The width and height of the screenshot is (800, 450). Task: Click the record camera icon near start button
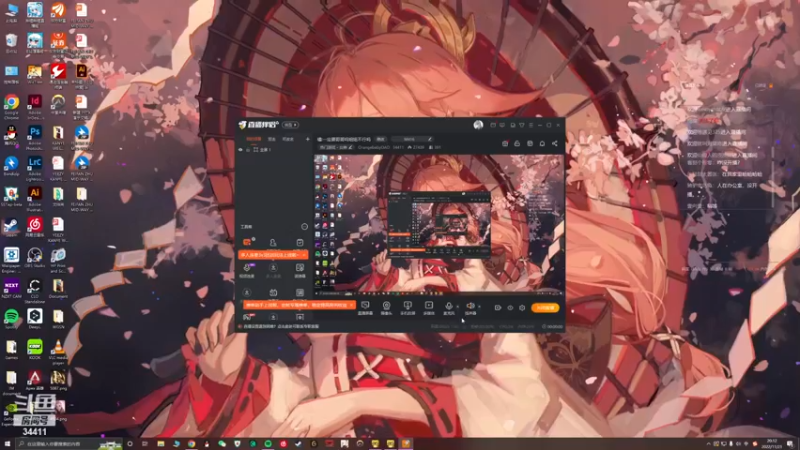pyautogui.click(x=498, y=308)
